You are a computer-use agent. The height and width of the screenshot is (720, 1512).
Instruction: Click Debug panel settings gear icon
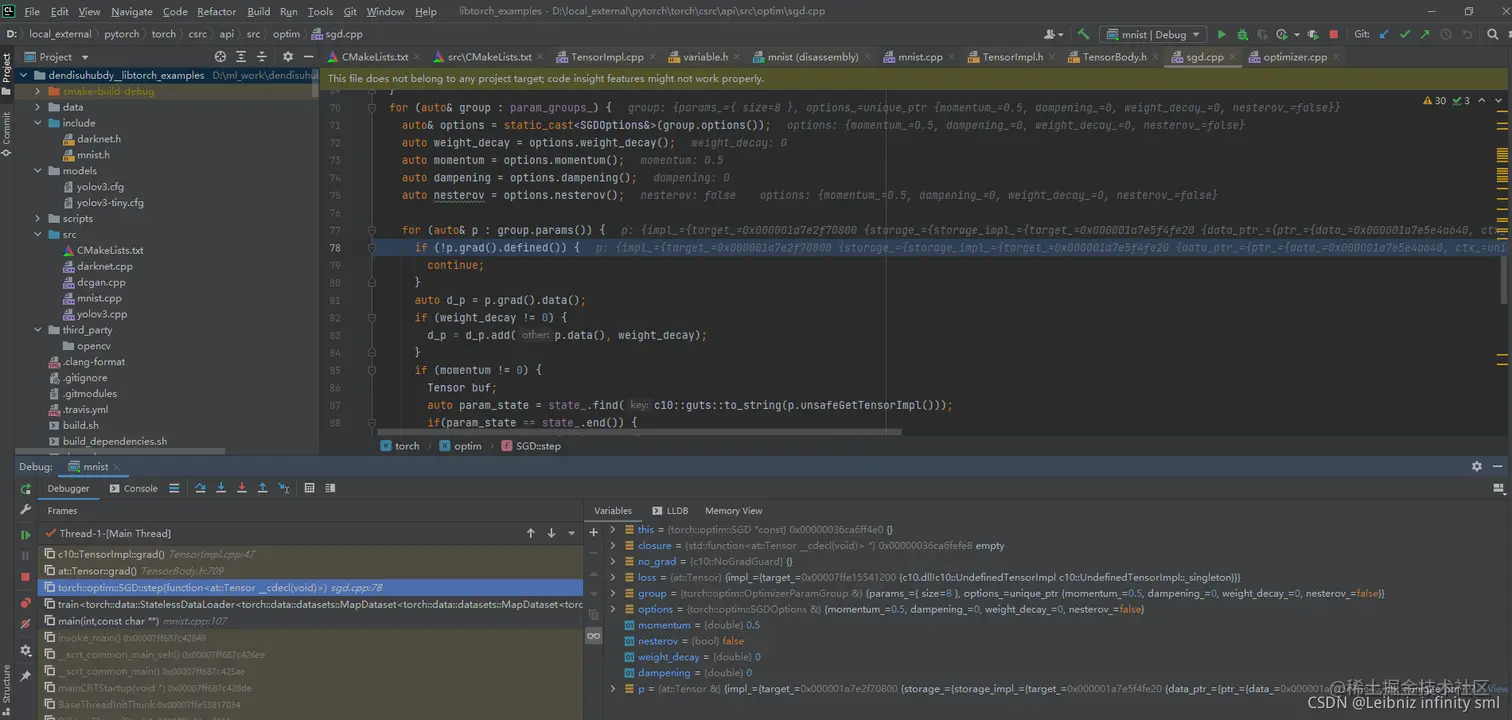[1477, 466]
